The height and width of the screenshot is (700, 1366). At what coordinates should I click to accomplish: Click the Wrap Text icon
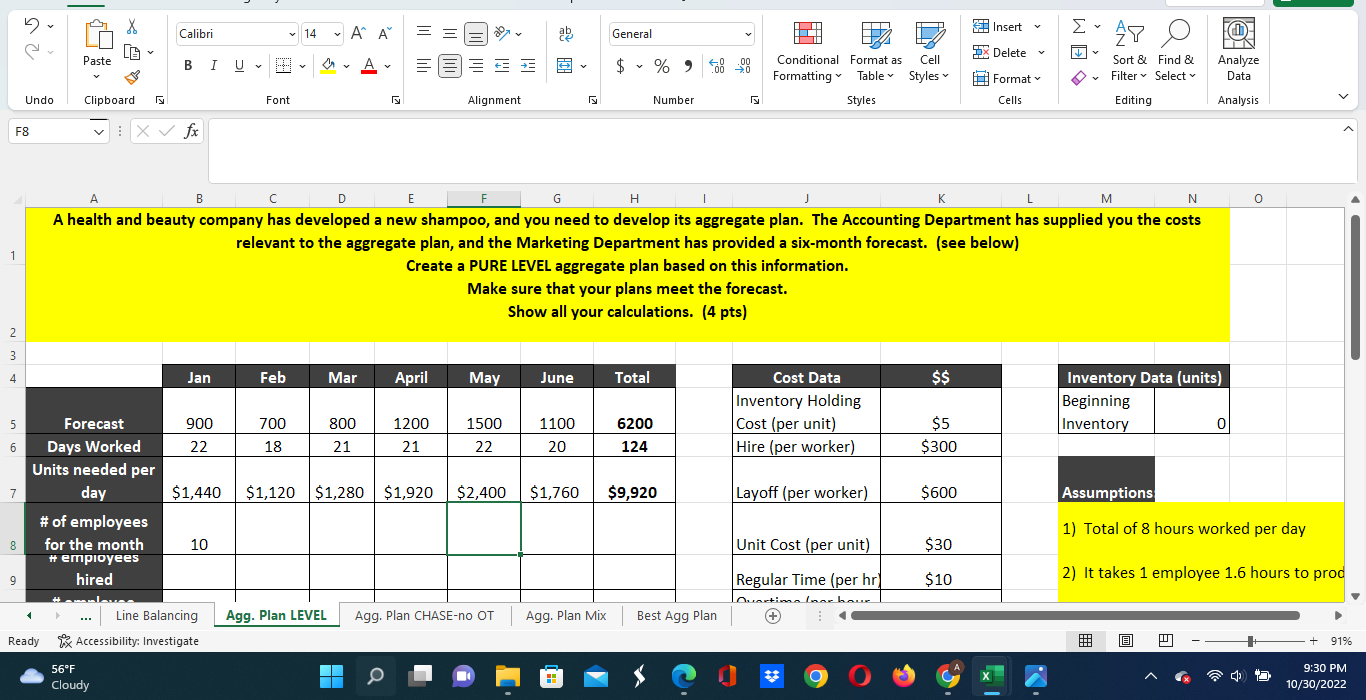[564, 34]
